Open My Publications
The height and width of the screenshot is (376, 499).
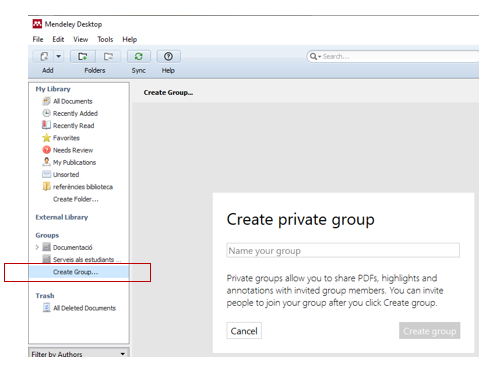tap(74, 162)
